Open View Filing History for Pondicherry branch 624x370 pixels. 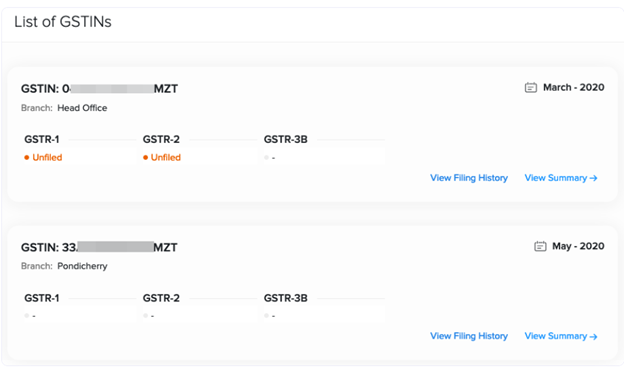(x=469, y=336)
